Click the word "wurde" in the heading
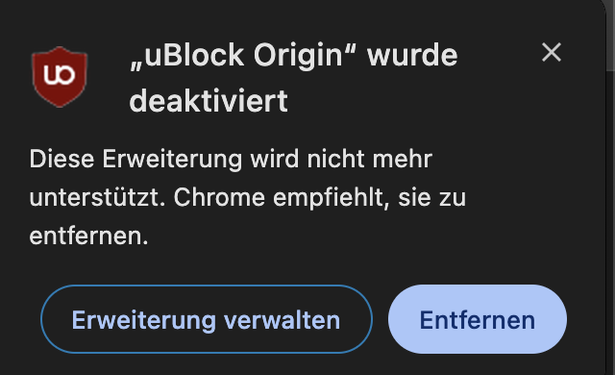The height and width of the screenshot is (375, 615). coord(412,55)
